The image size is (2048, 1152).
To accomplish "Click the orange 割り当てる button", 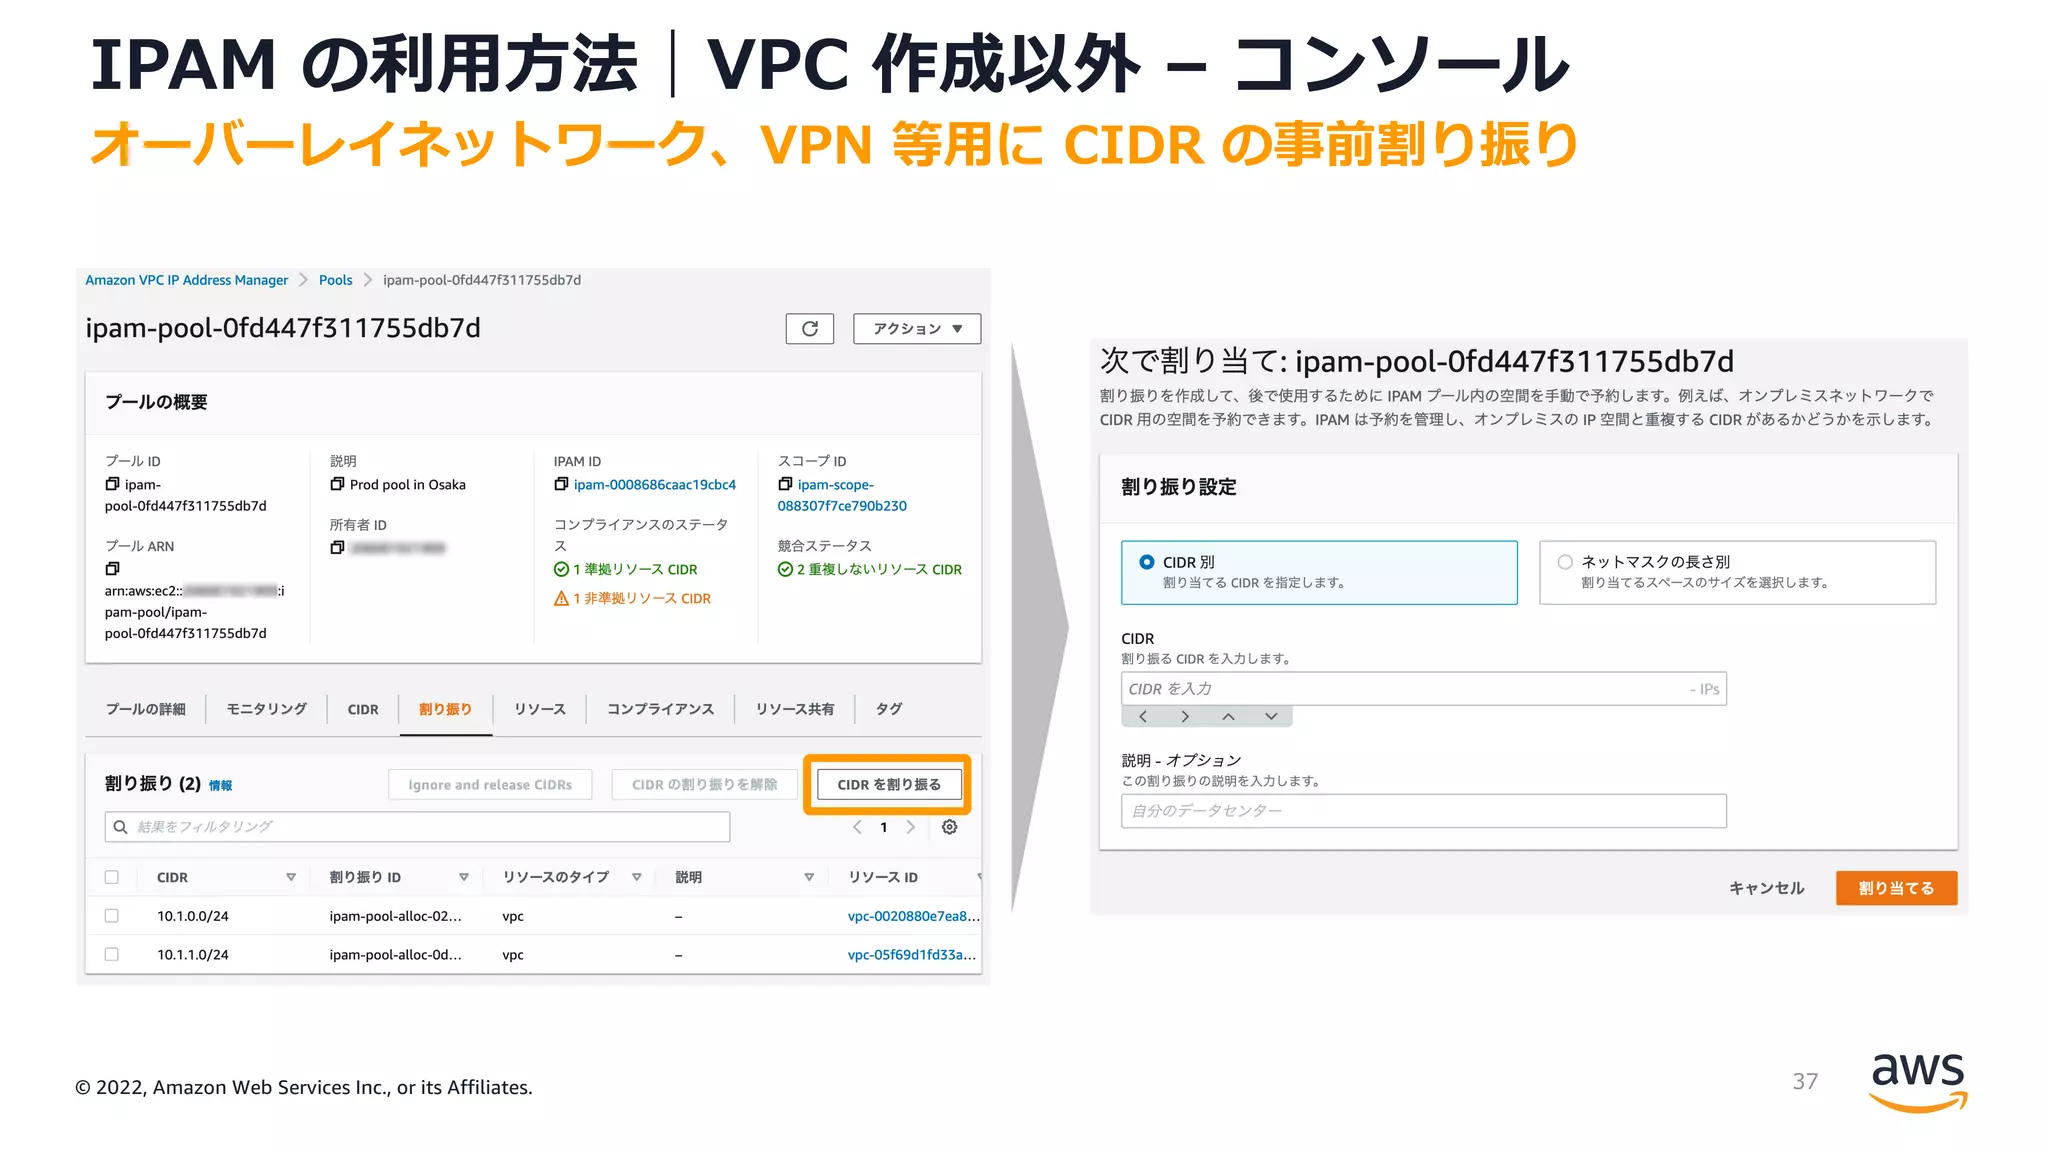I will point(1896,888).
